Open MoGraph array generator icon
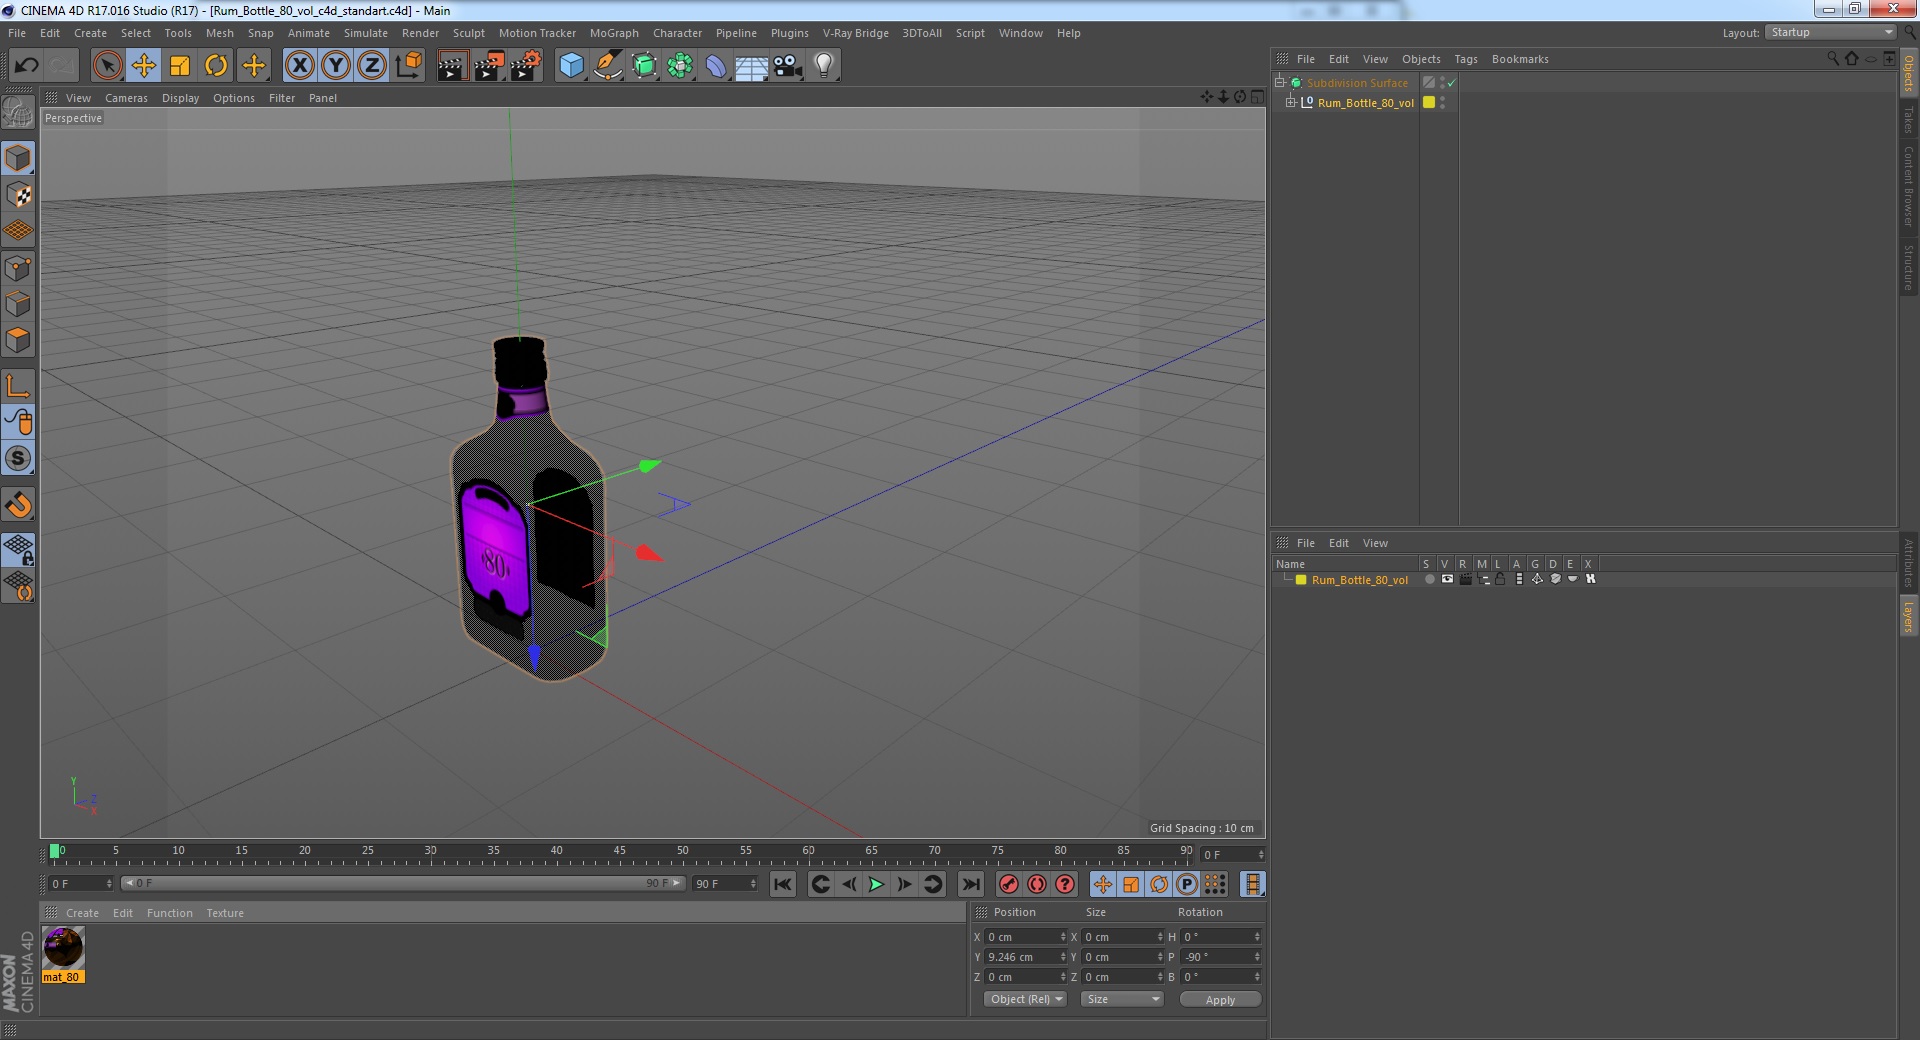 click(x=680, y=66)
